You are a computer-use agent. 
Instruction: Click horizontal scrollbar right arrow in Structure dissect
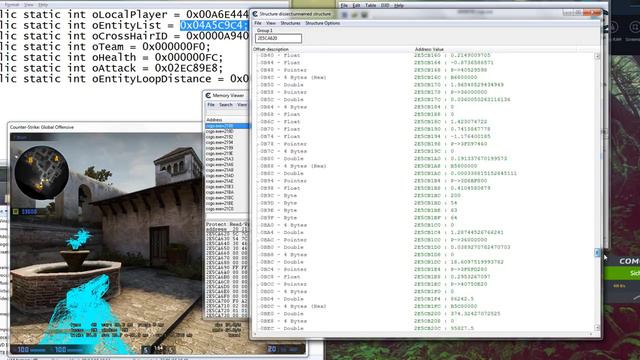[591, 334]
